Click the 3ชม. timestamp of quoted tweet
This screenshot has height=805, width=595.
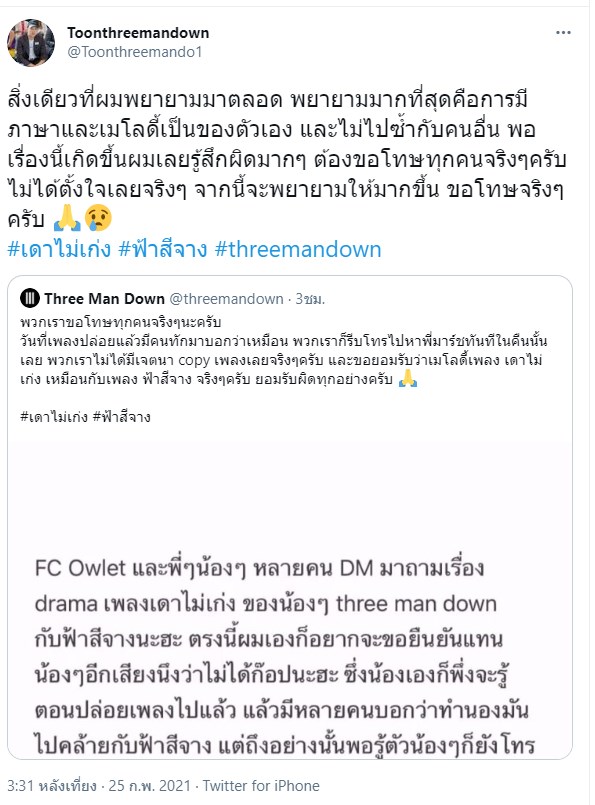(x=310, y=299)
